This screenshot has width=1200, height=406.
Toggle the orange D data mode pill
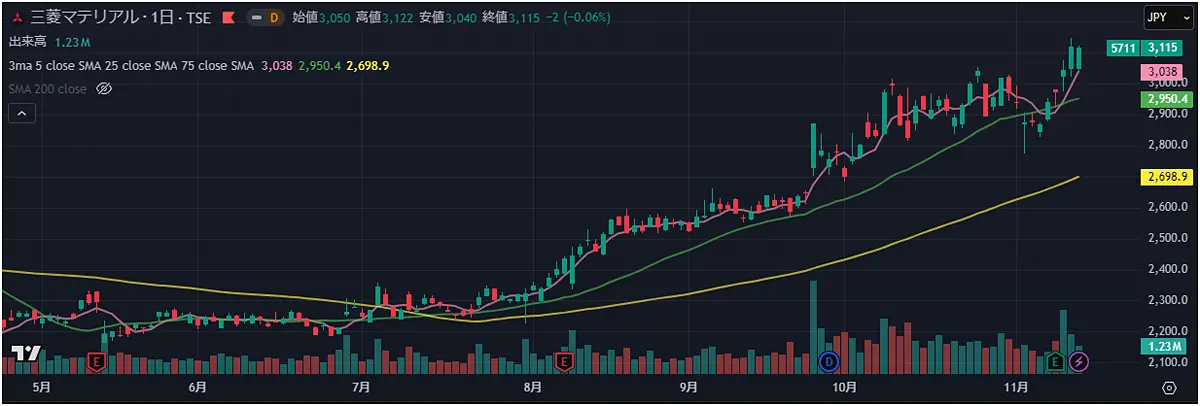269,18
